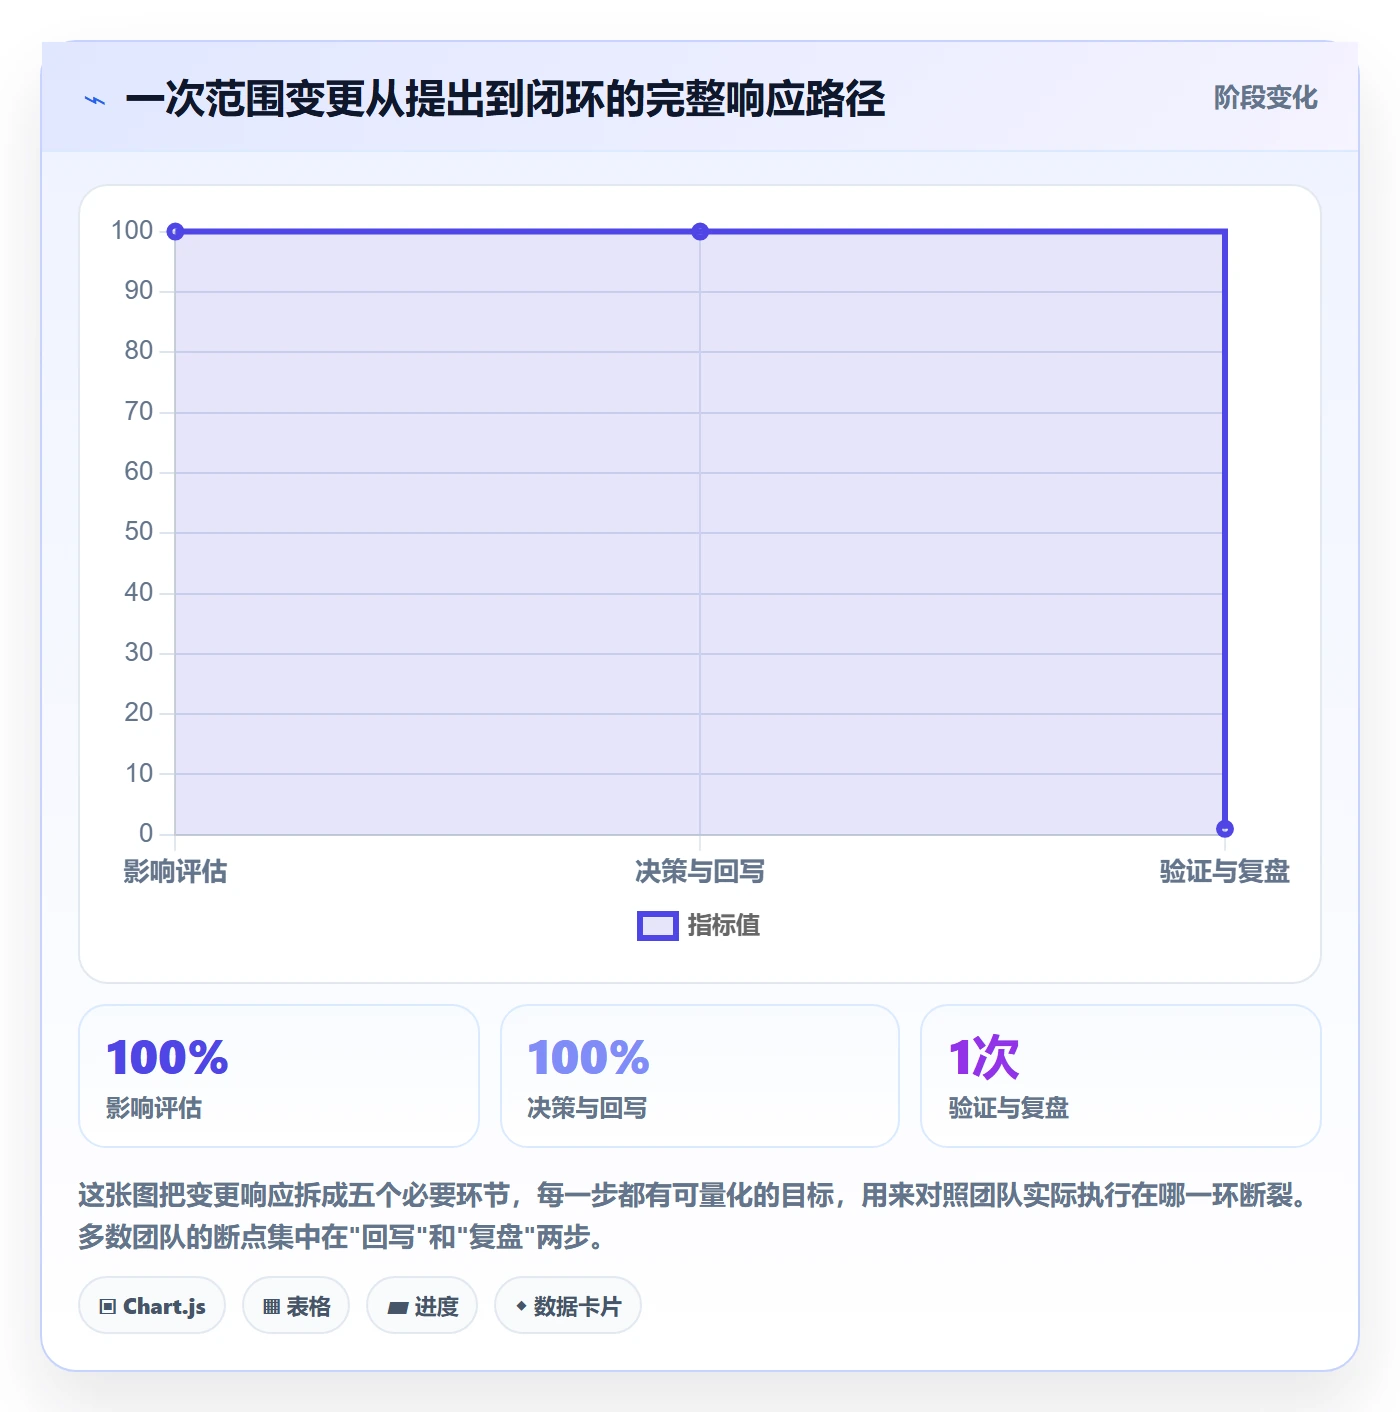Click the y-axis tick label 50
The height and width of the screenshot is (1412, 1400).
click(x=139, y=532)
